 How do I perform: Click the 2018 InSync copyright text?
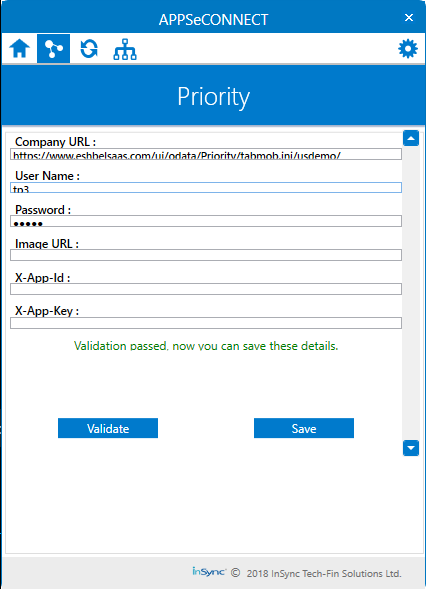tap(324, 574)
